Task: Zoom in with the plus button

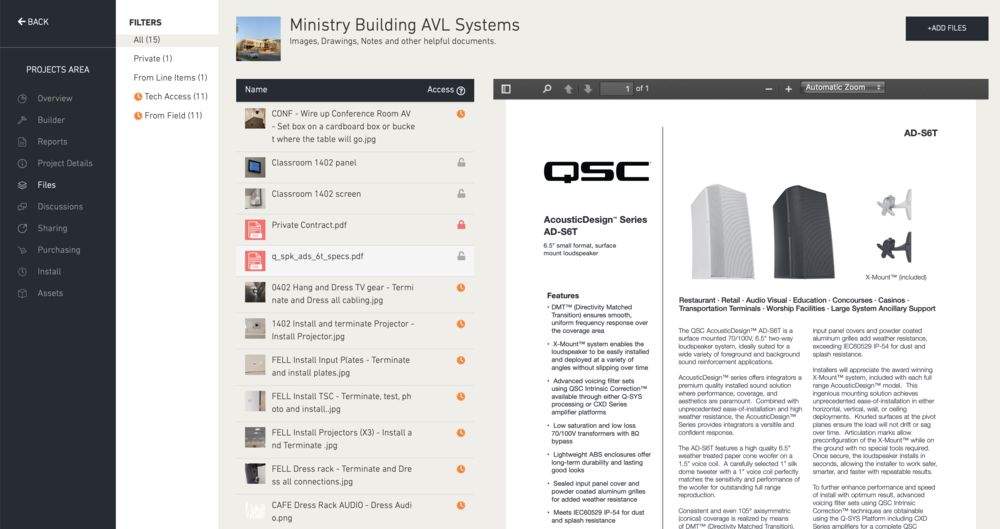Action: tap(788, 89)
